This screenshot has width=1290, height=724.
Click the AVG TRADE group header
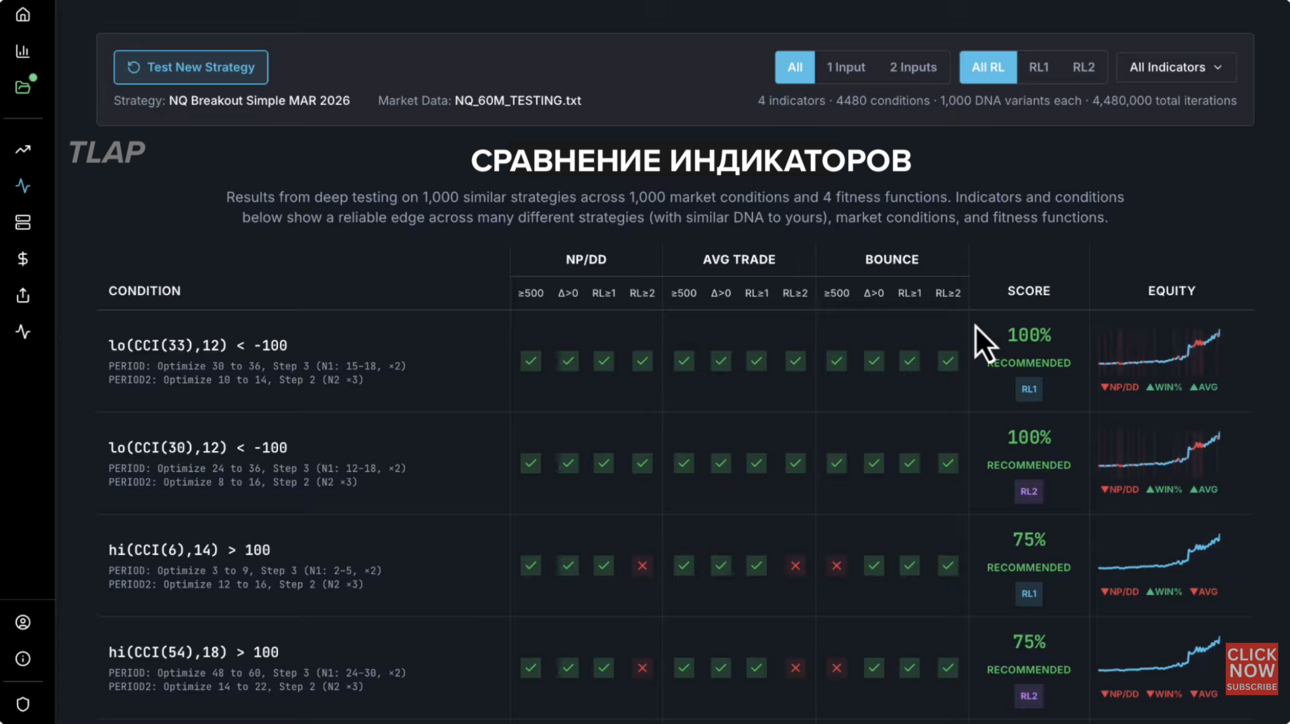tap(739, 259)
